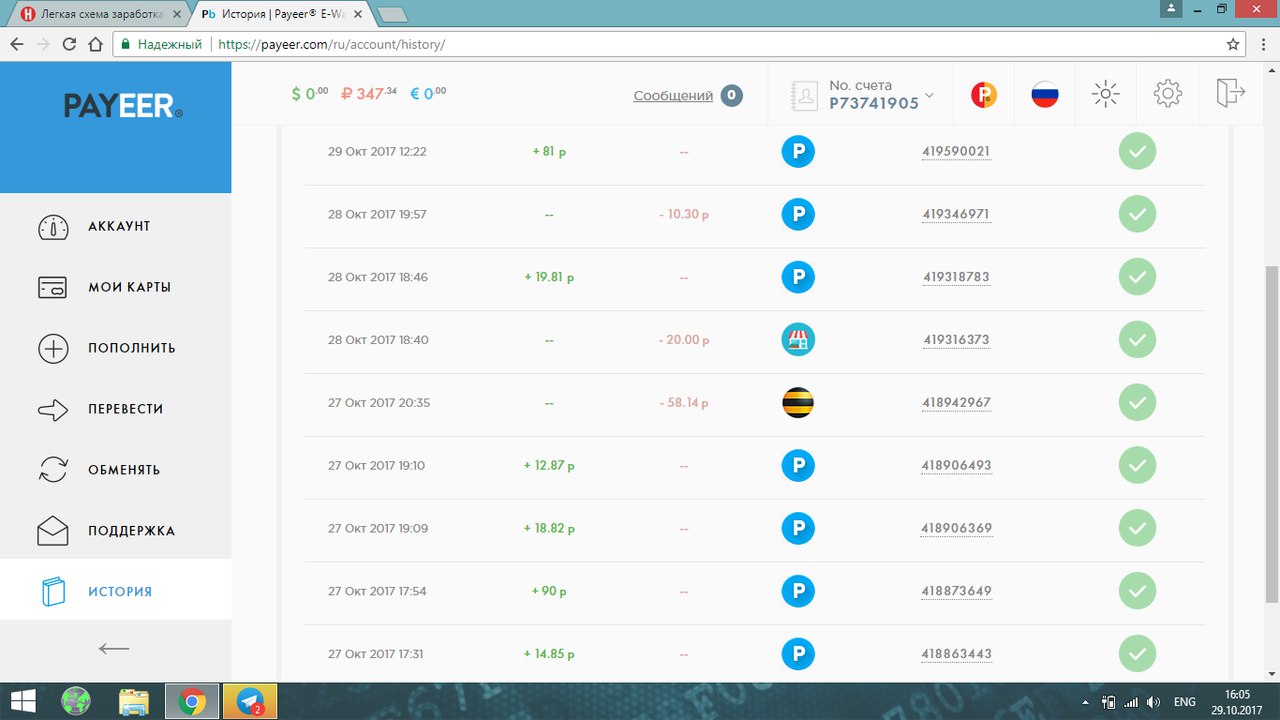Click the Beeline striped payment icon
The image size is (1280, 720).
pyautogui.click(x=797, y=403)
